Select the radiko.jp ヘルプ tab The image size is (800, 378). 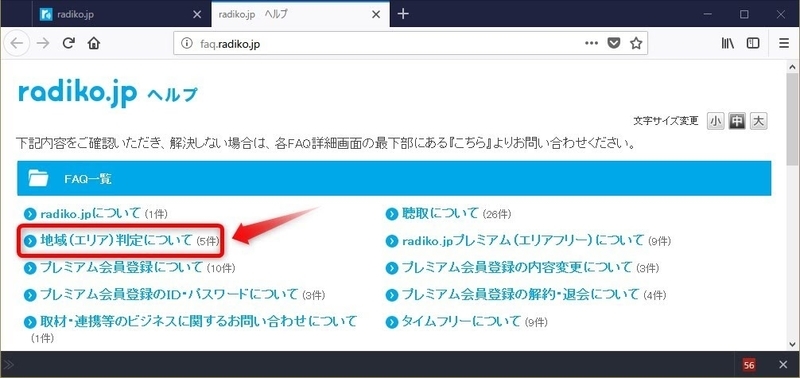click(x=300, y=14)
